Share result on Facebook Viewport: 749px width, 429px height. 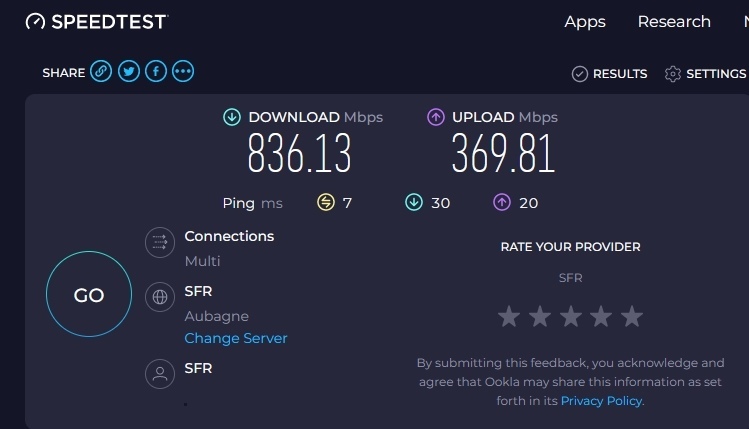tap(156, 71)
